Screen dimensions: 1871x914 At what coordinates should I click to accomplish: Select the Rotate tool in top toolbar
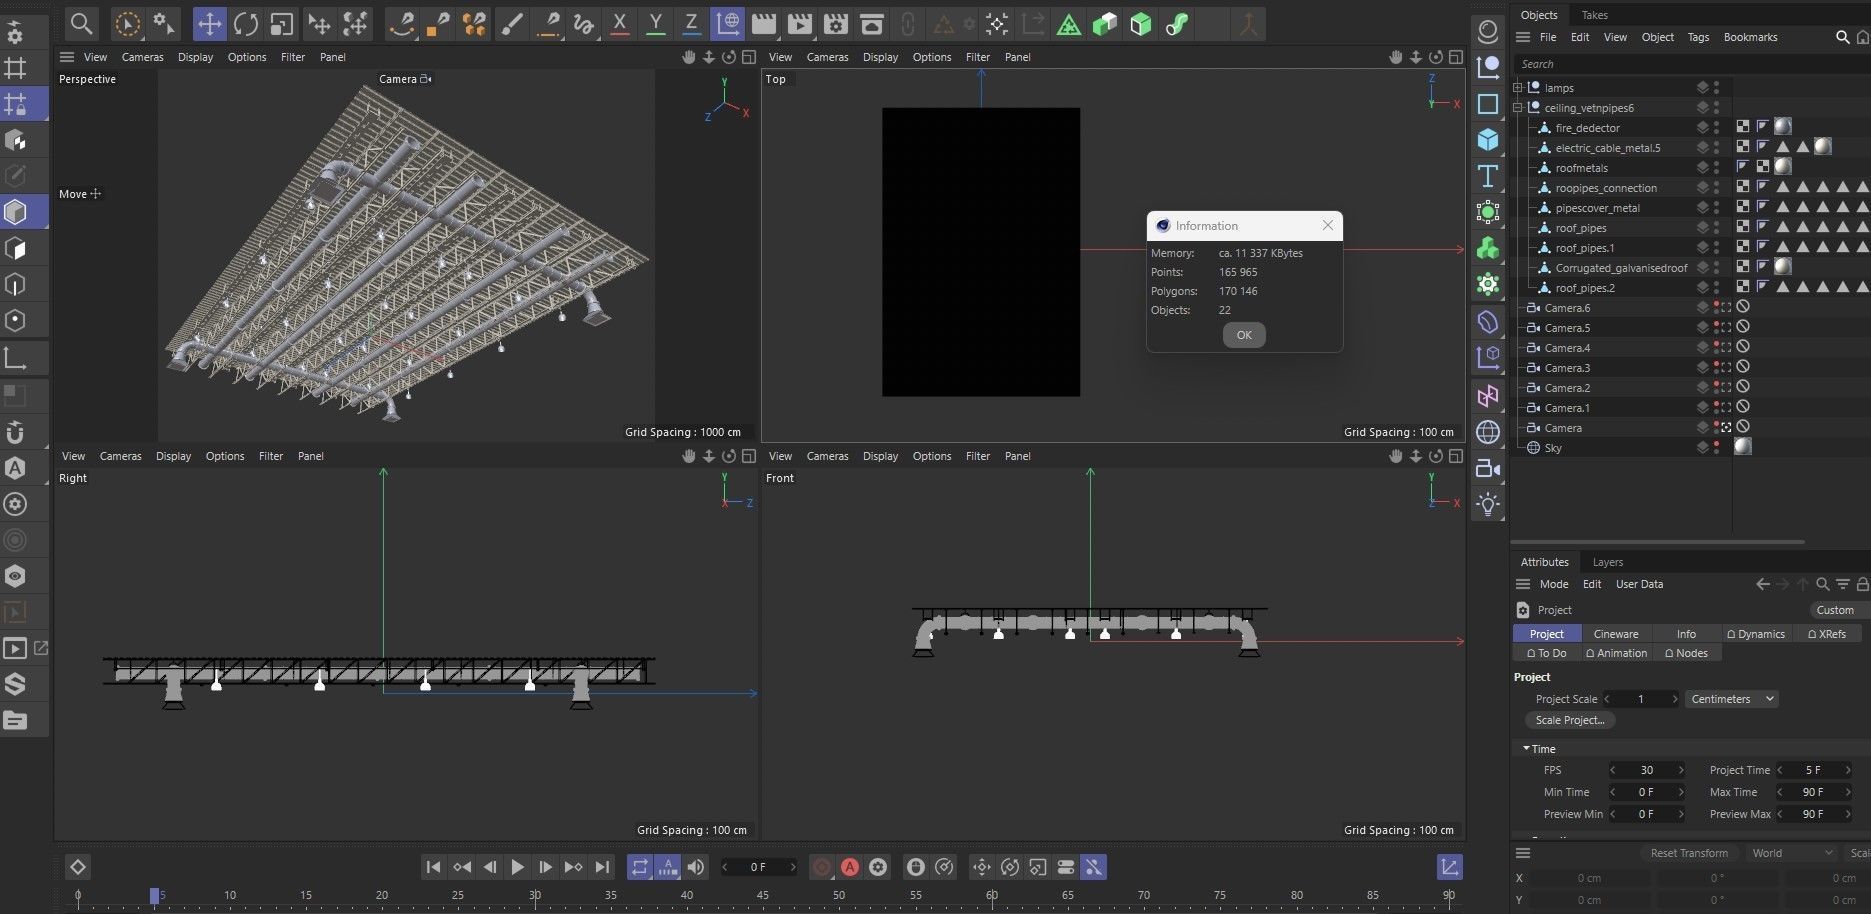246,23
